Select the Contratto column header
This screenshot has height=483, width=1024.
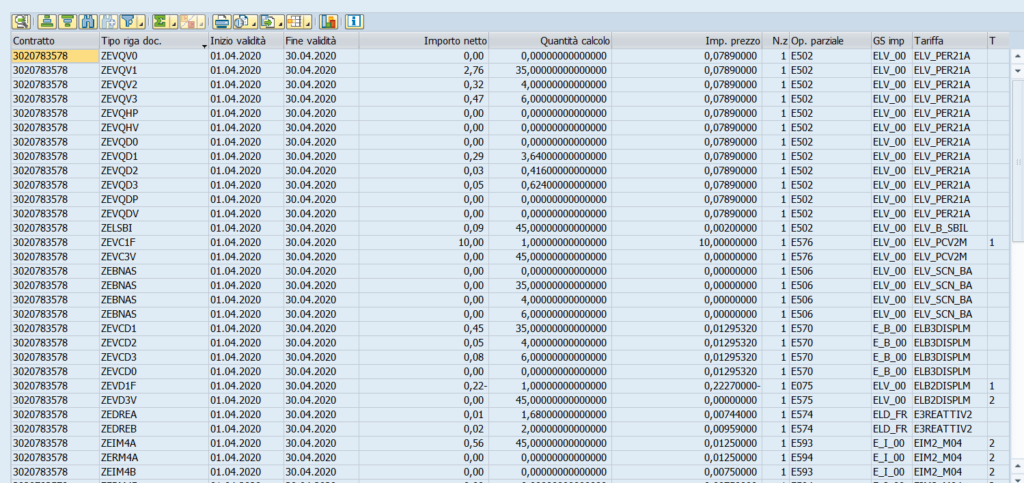pyautogui.click(x=55, y=40)
